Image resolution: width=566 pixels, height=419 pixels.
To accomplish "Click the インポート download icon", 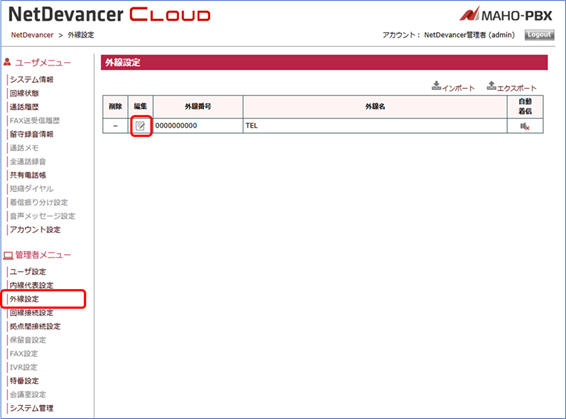I will [436, 86].
